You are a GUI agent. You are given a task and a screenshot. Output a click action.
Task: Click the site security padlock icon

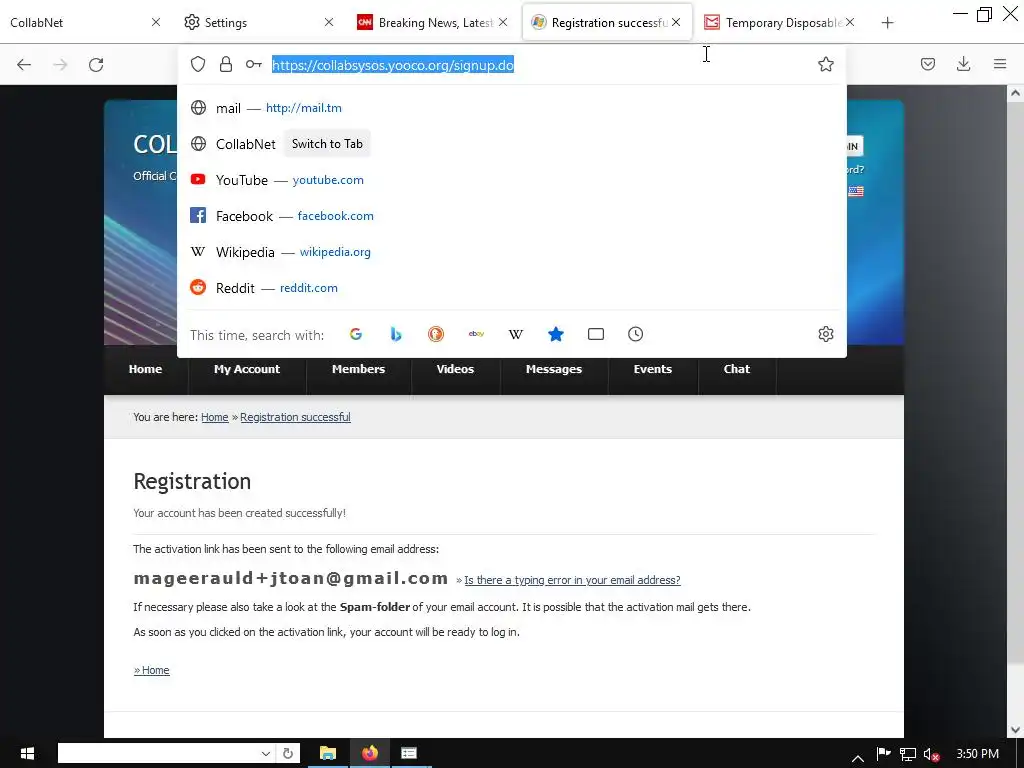(226, 64)
